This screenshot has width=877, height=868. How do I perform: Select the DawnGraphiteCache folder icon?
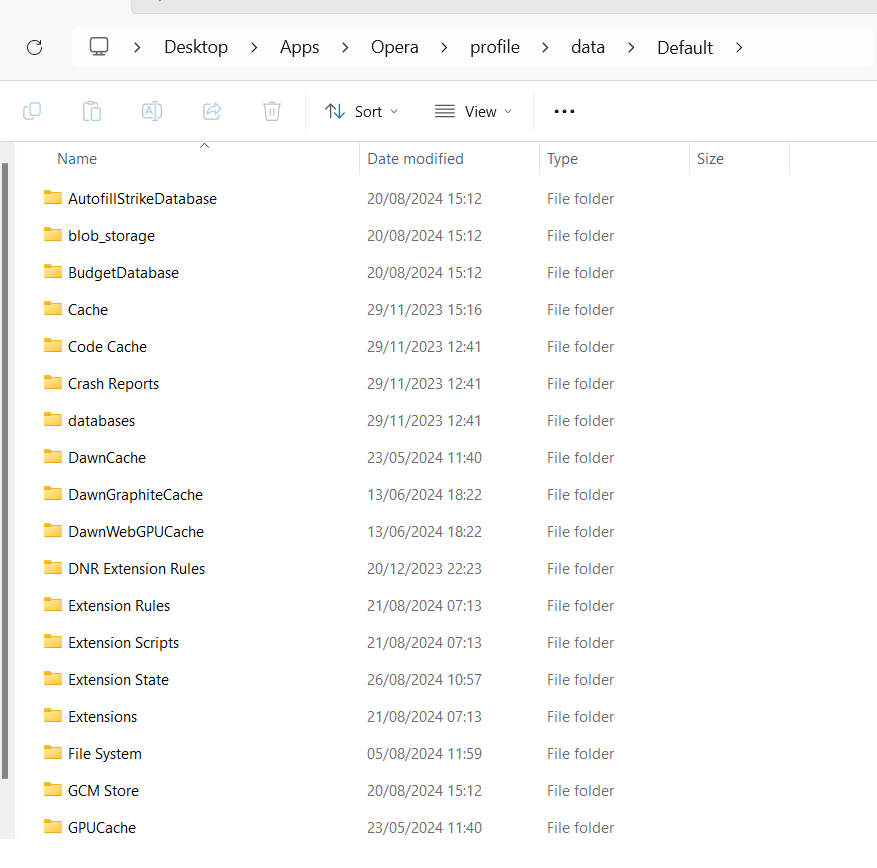53,494
